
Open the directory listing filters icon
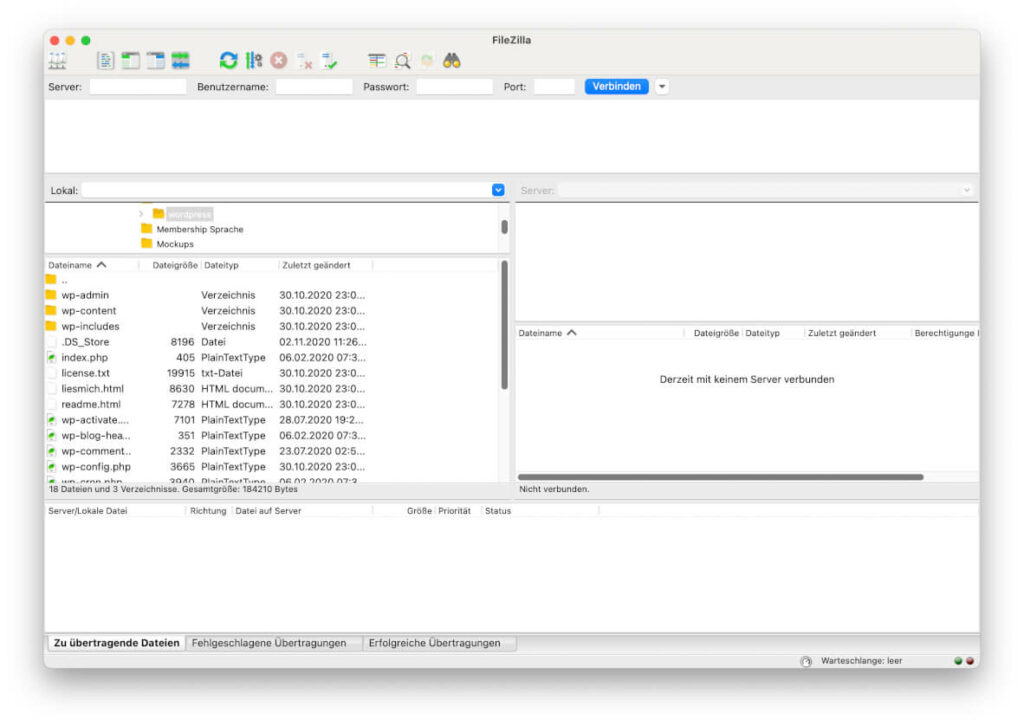point(376,61)
